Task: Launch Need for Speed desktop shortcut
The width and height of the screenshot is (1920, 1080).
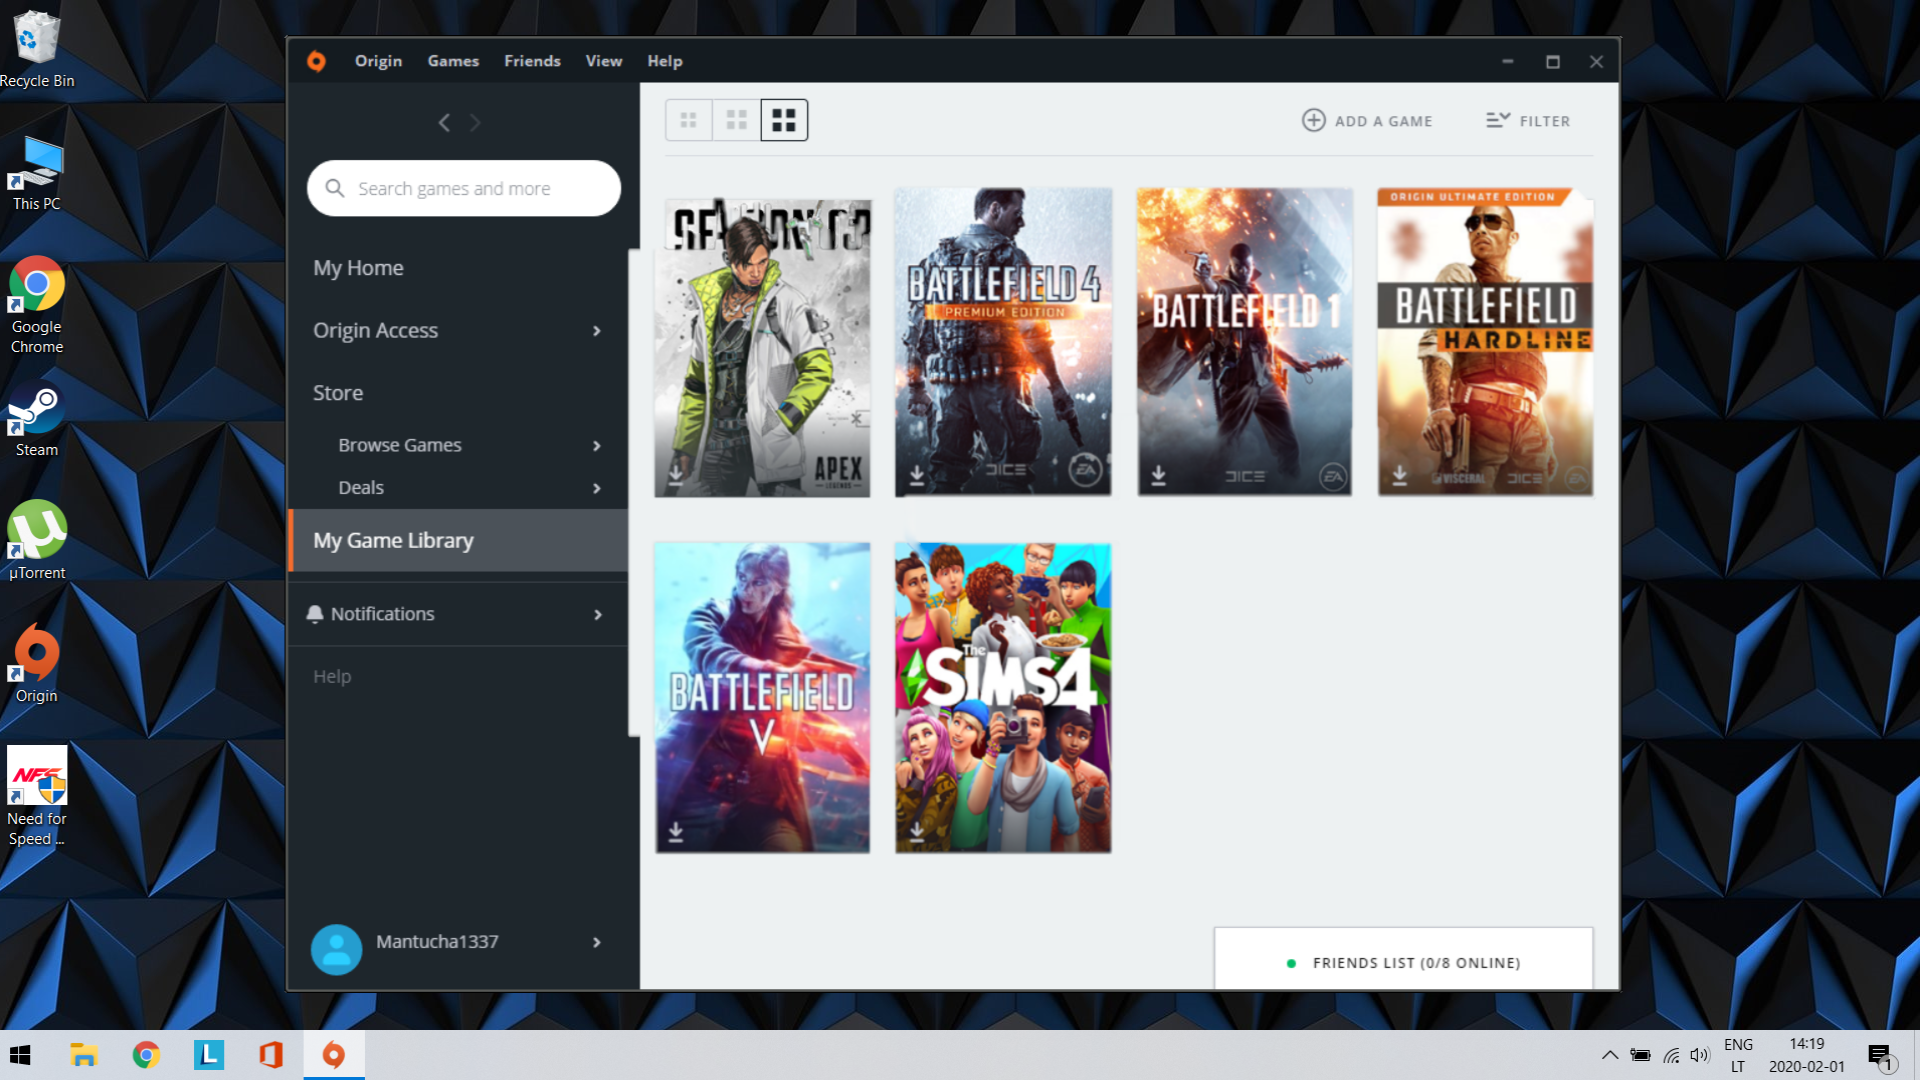Action: pos(37,797)
